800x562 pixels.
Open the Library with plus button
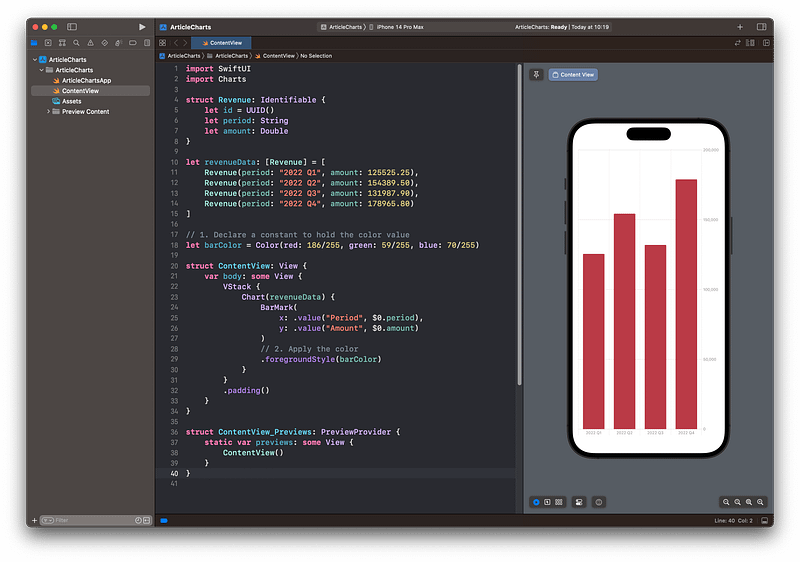click(740, 27)
